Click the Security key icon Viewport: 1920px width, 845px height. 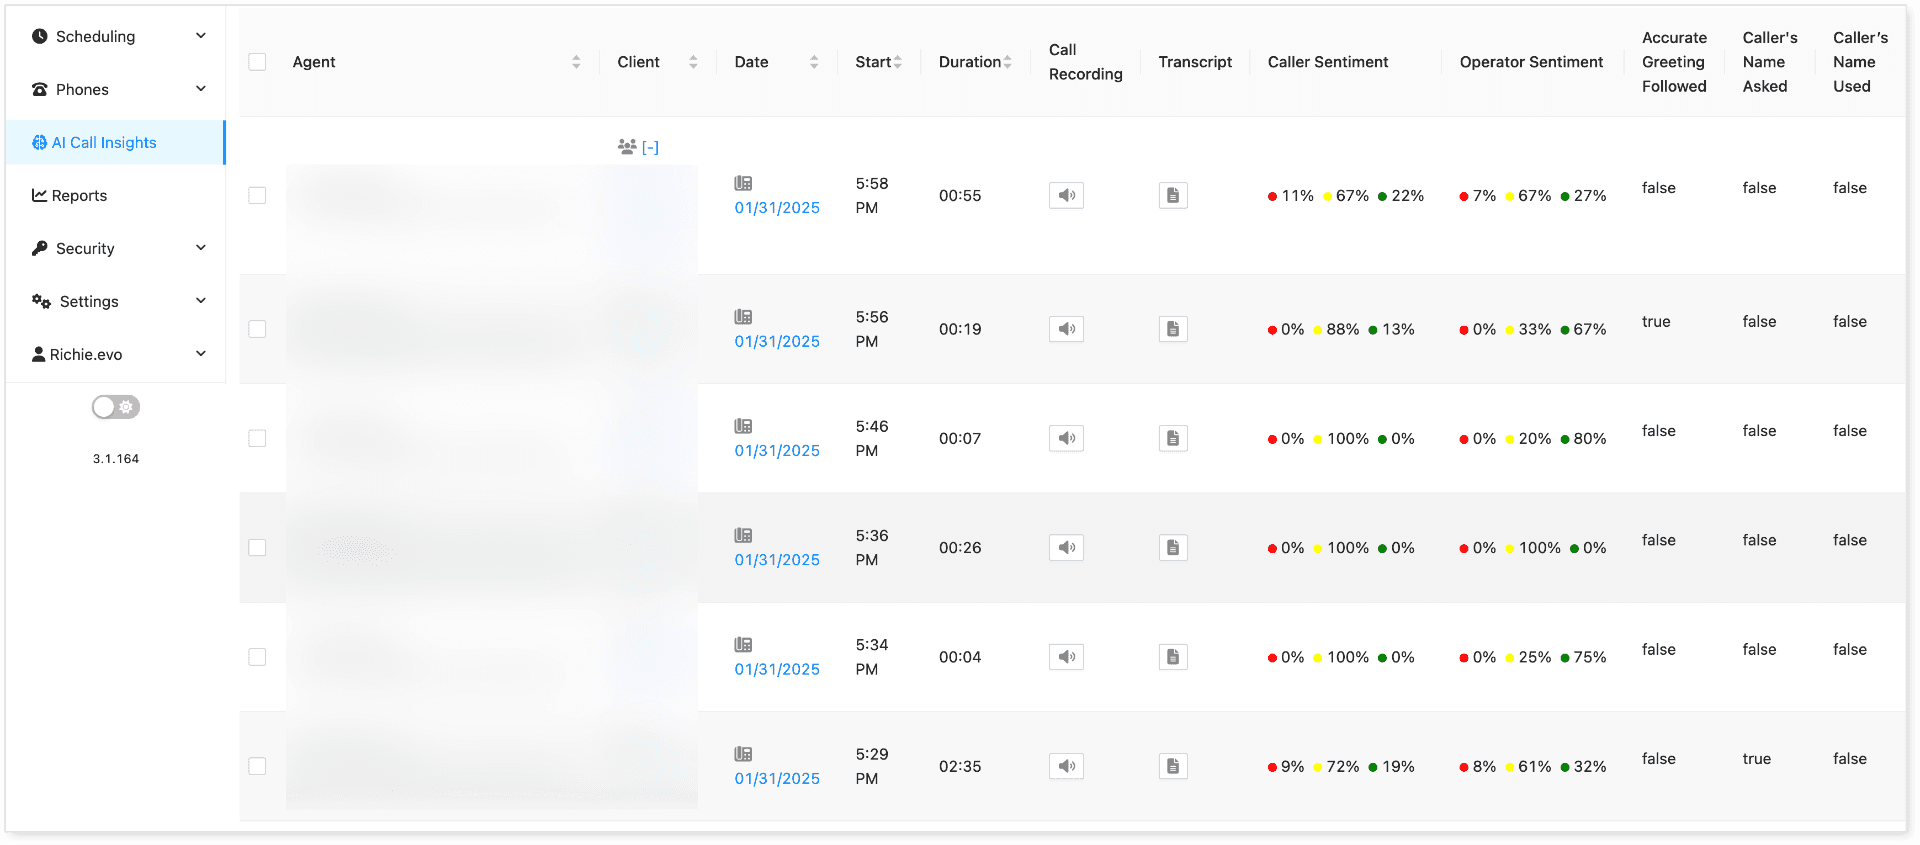click(x=40, y=248)
